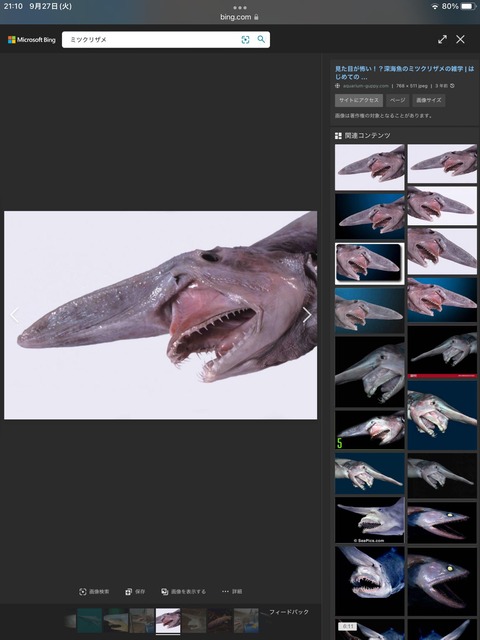This screenshot has width=480, height=640.
Task: Select the 画像サイズ tab button
Action: (x=429, y=100)
